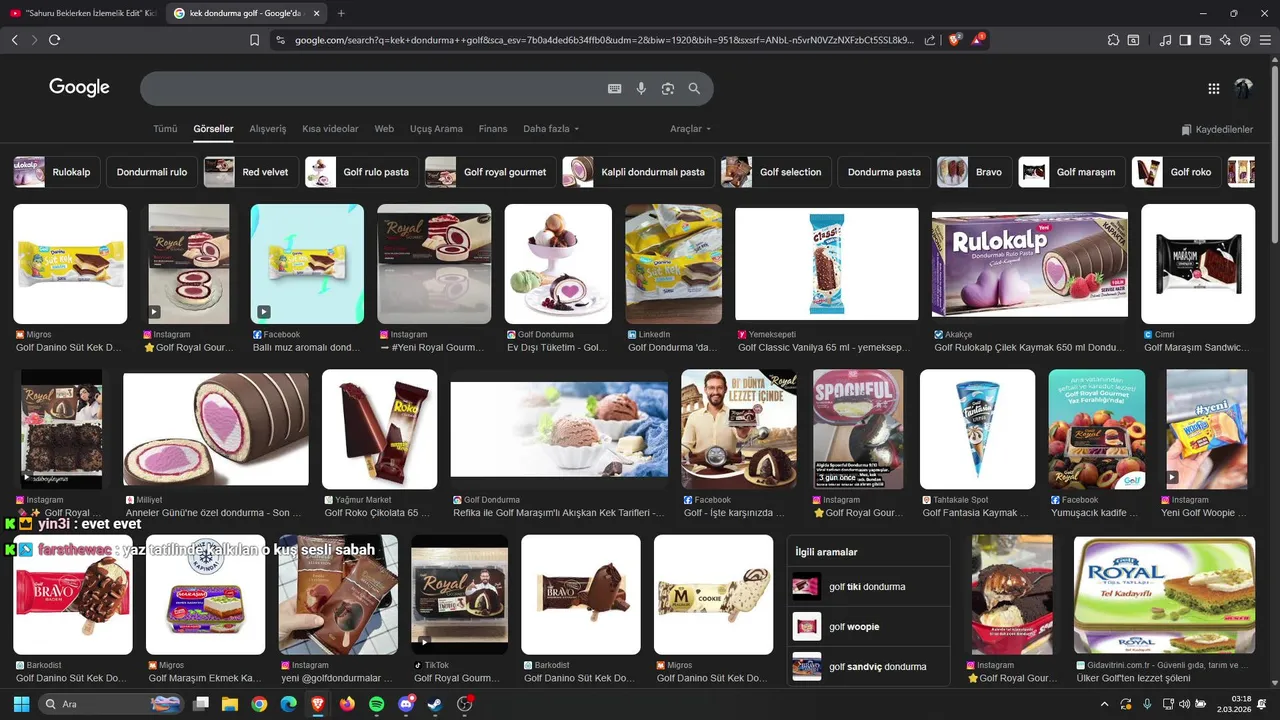This screenshot has width=1280, height=720.
Task: Open the Windows Start menu
Action: (x=20, y=704)
